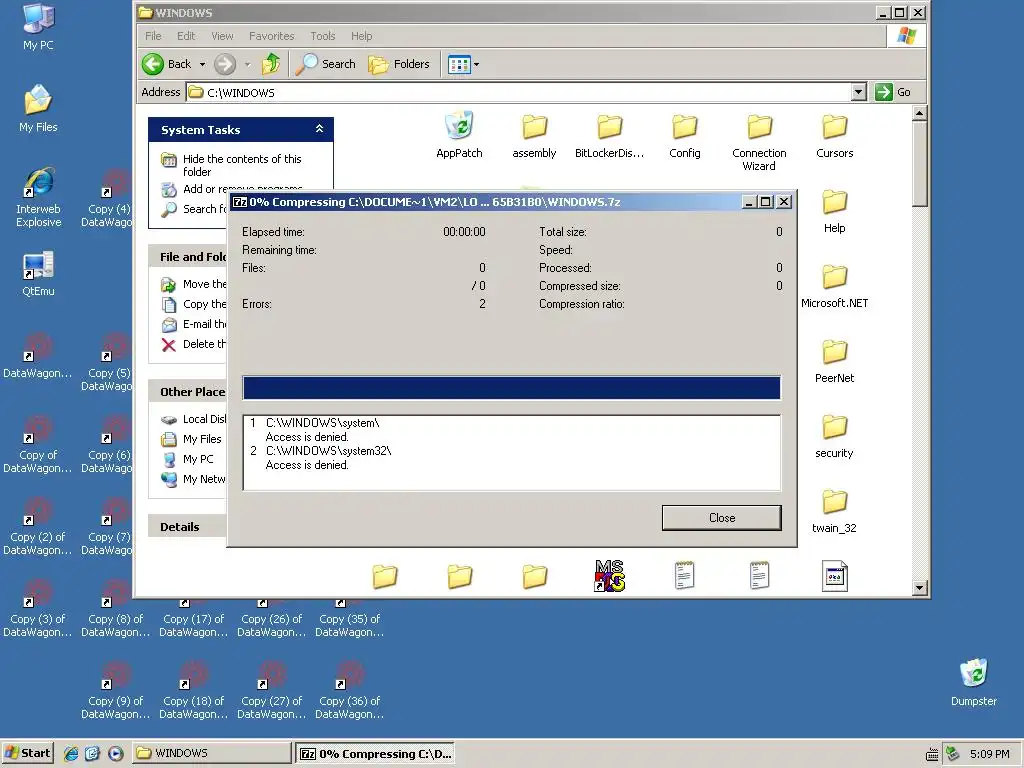Open Copy (17) of DataWagon shortcut
Image resolution: width=1024 pixels, height=768 pixels.
click(x=193, y=618)
